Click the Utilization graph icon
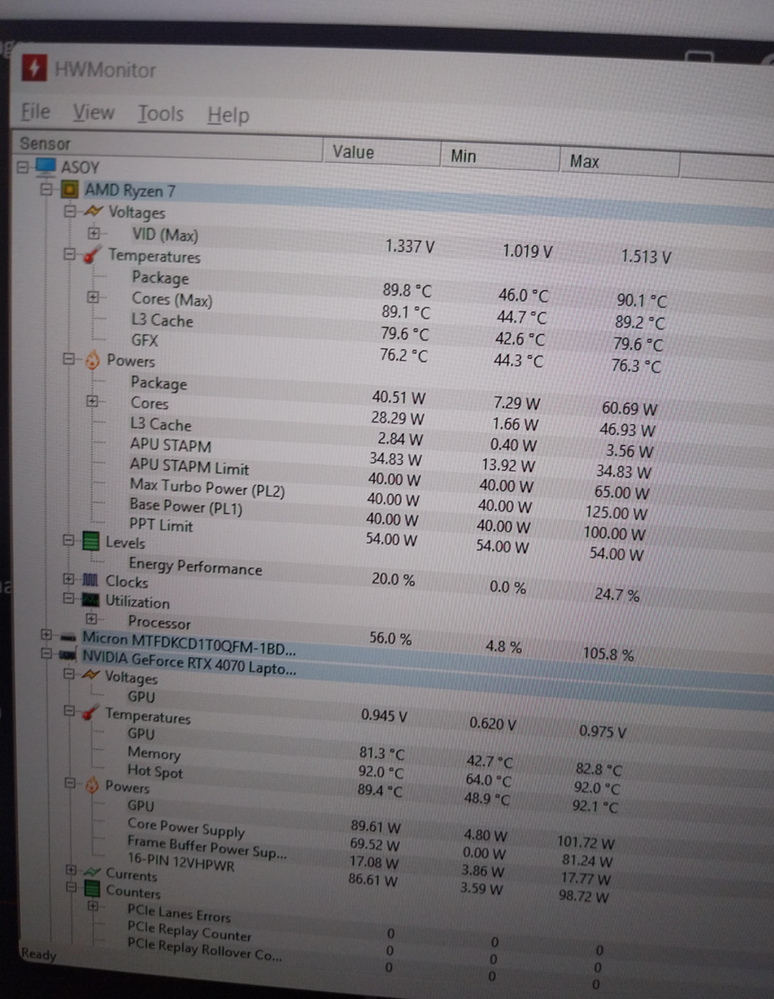This screenshot has width=774, height=999. coord(90,600)
